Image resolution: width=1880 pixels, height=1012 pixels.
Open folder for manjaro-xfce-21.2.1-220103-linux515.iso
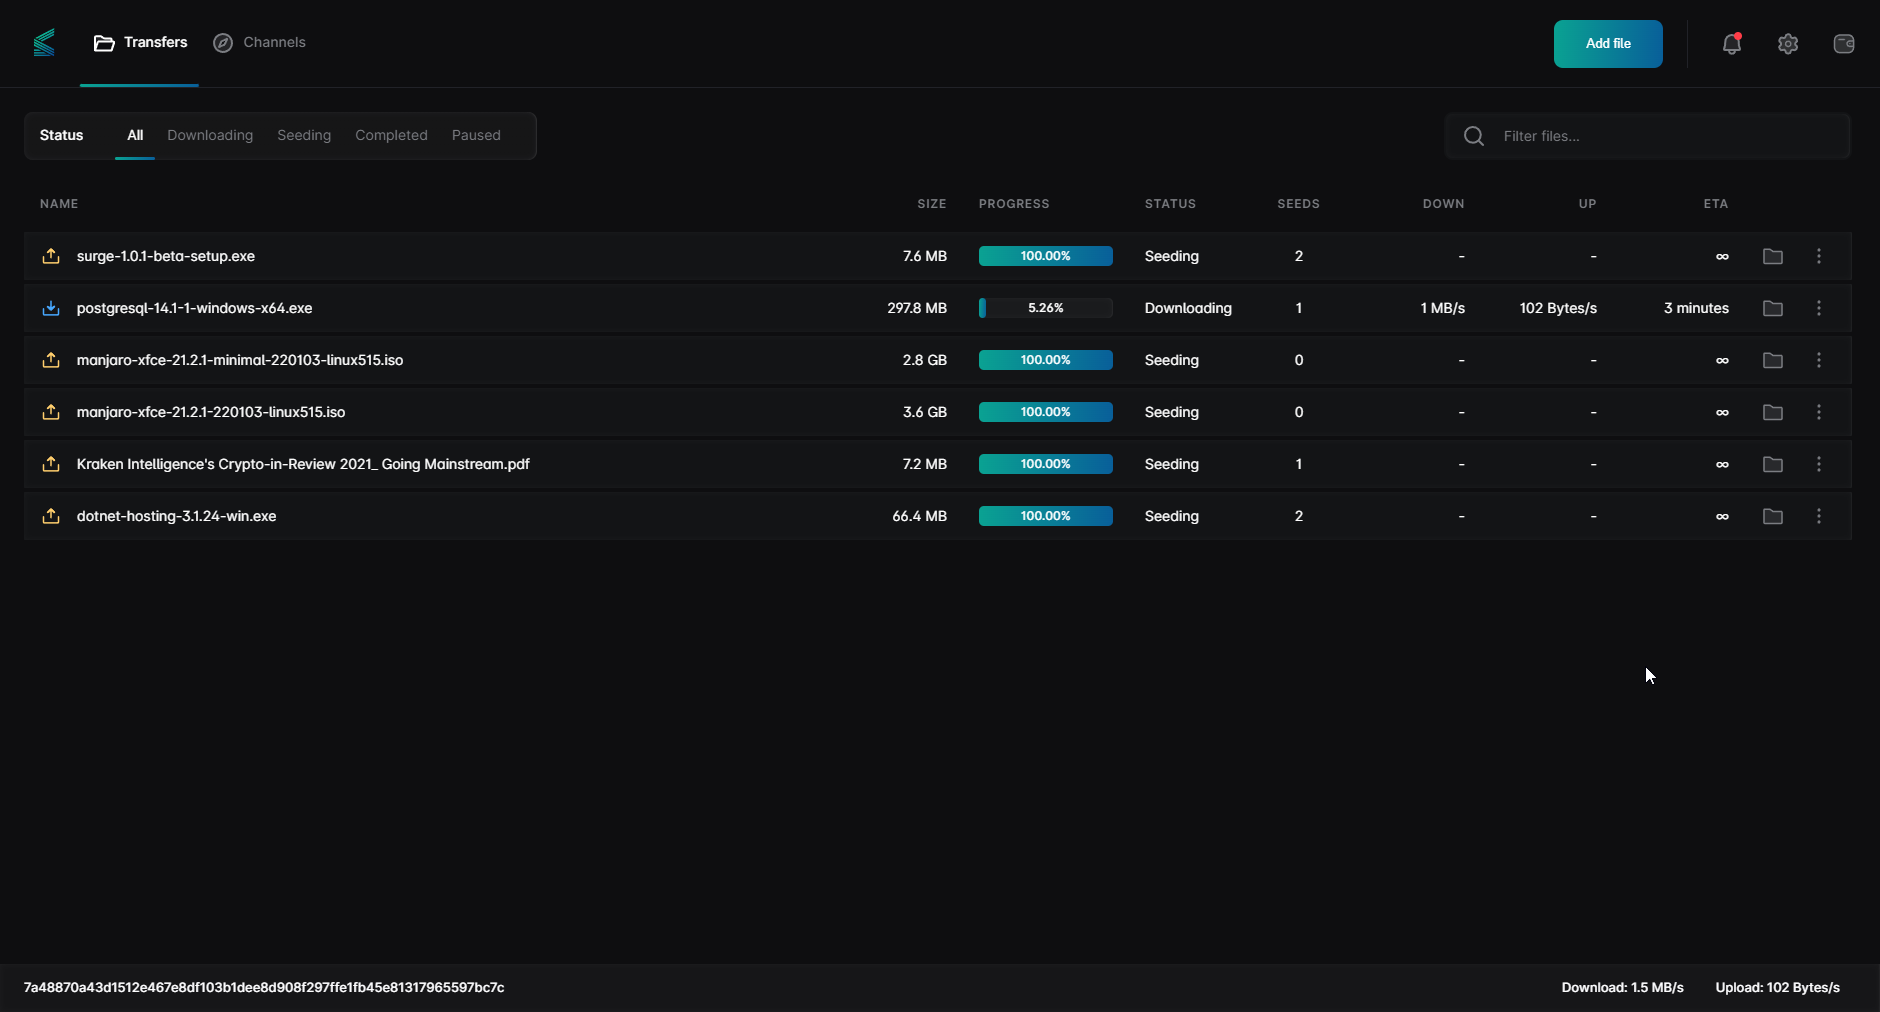[x=1773, y=412]
